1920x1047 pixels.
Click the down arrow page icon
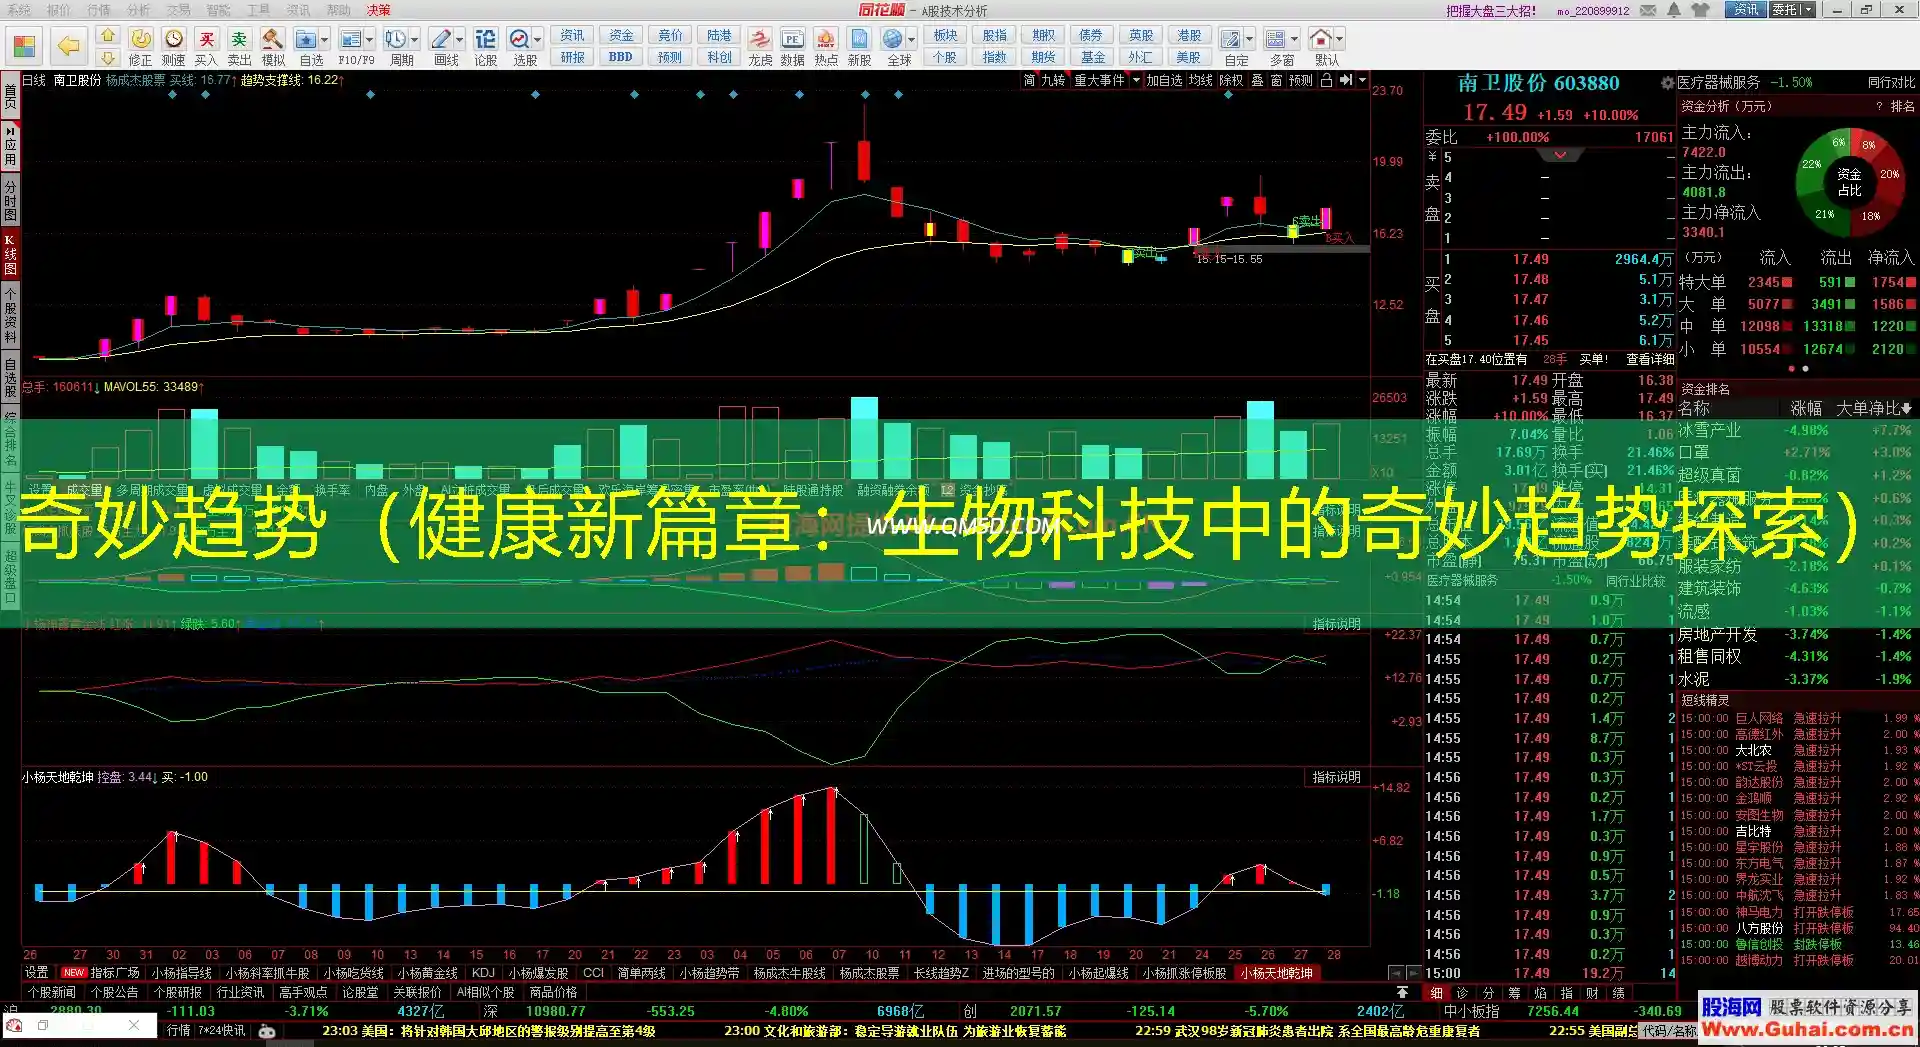108,58
